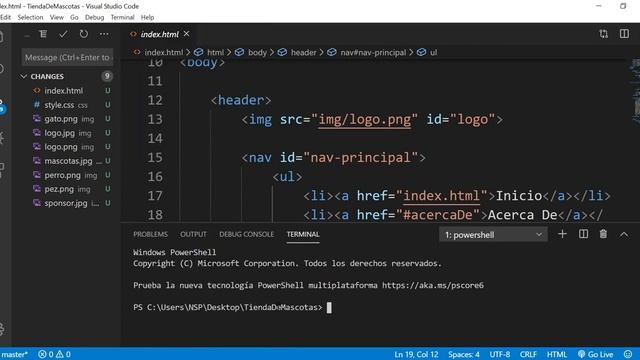Open logo.png in the changes list
640x360 pixels.
tap(61, 147)
